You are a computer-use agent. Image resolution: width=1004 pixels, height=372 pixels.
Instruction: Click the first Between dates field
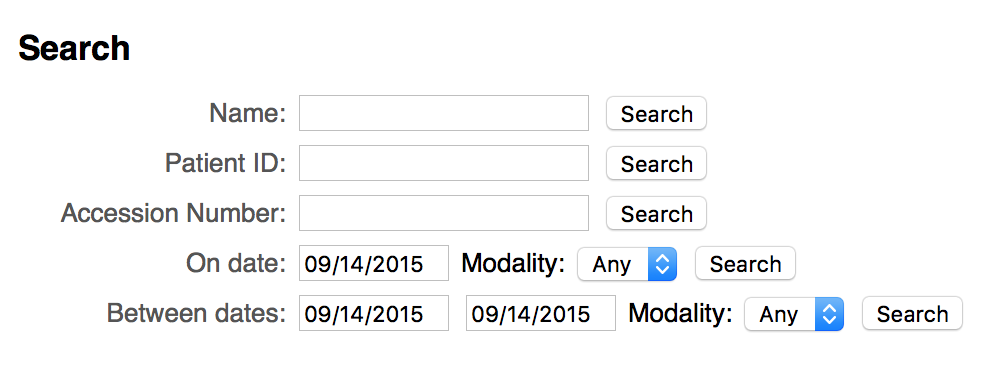tap(374, 313)
